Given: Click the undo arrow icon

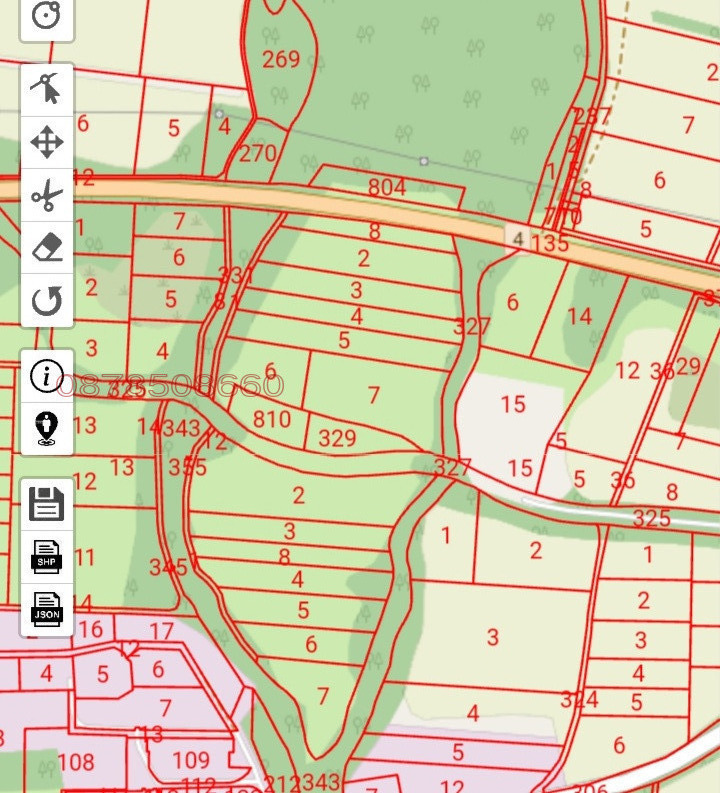Looking at the screenshot, I should (47, 300).
